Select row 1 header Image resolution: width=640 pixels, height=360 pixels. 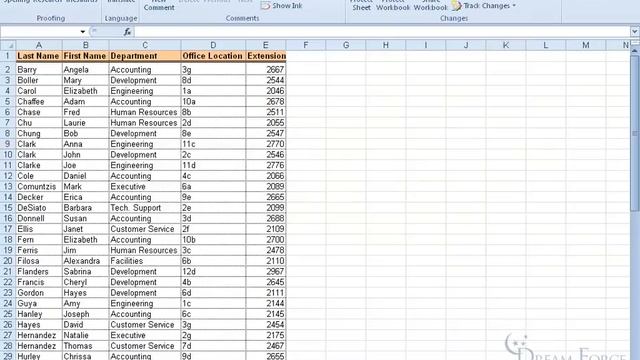pos(8,56)
